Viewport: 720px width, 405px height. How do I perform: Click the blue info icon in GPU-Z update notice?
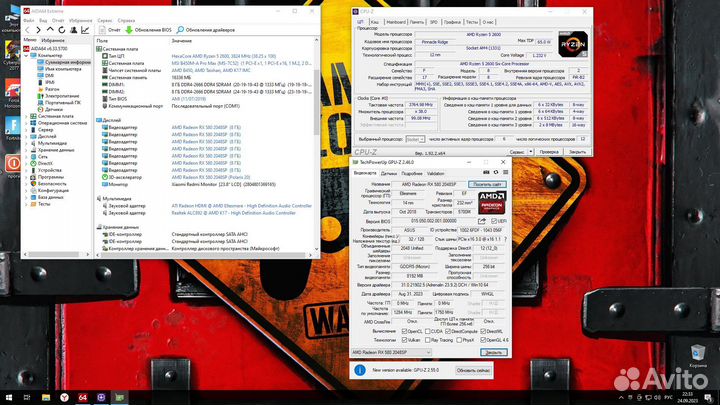click(x=360, y=370)
